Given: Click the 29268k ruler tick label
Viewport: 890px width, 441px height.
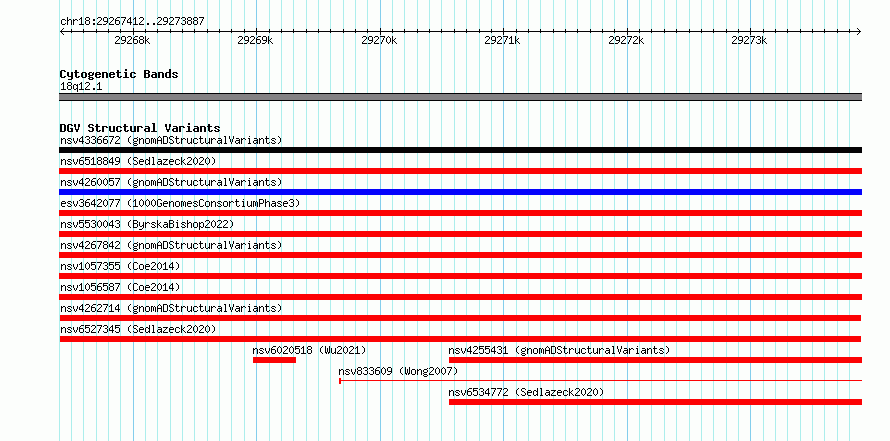Looking at the screenshot, I should (132, 40).
